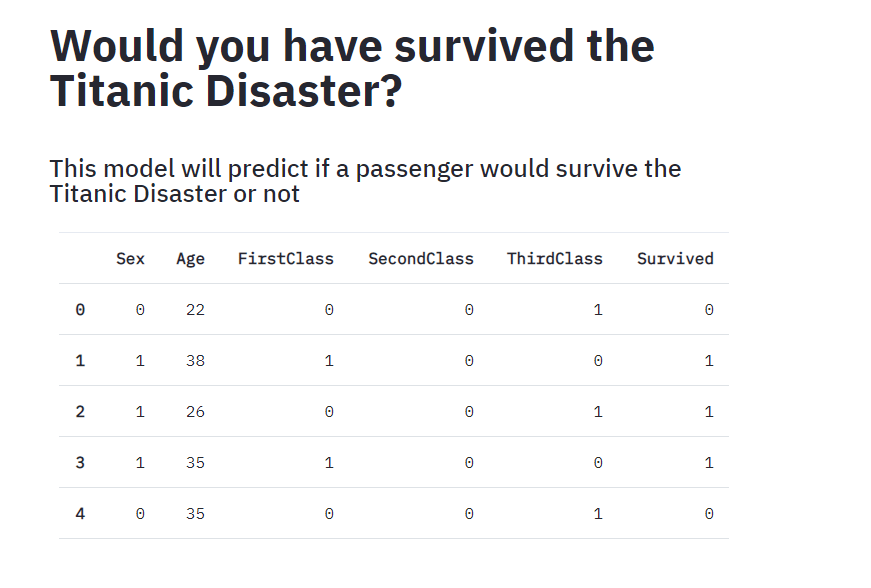Screen dimensions: 871x588
Task: Click the Age cell showing 38
Action: pyautogui.click(x=195, y=360)
